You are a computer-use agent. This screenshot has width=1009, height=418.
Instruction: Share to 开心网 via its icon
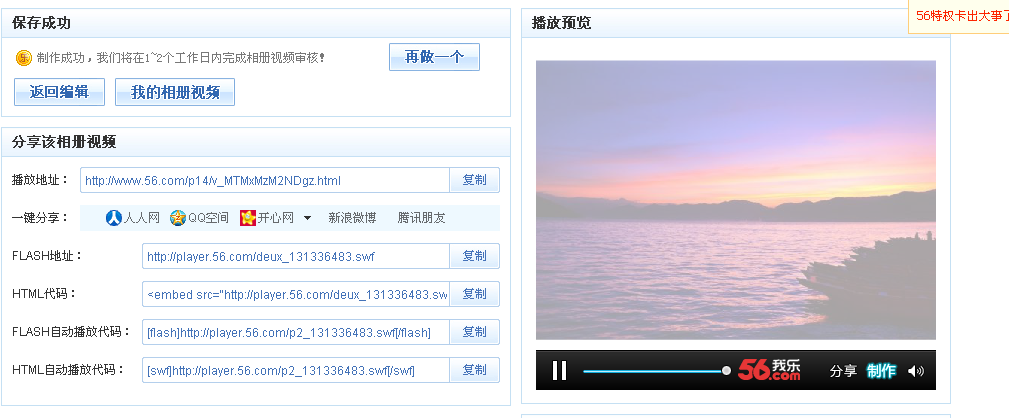pyautogui.click(x=248, y=218)
